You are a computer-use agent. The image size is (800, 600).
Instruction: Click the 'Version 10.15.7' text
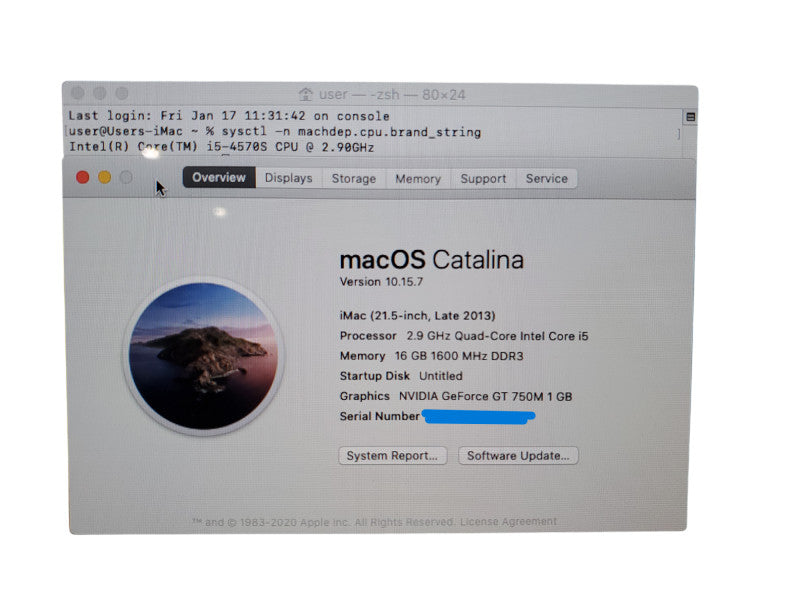[381, 282]
